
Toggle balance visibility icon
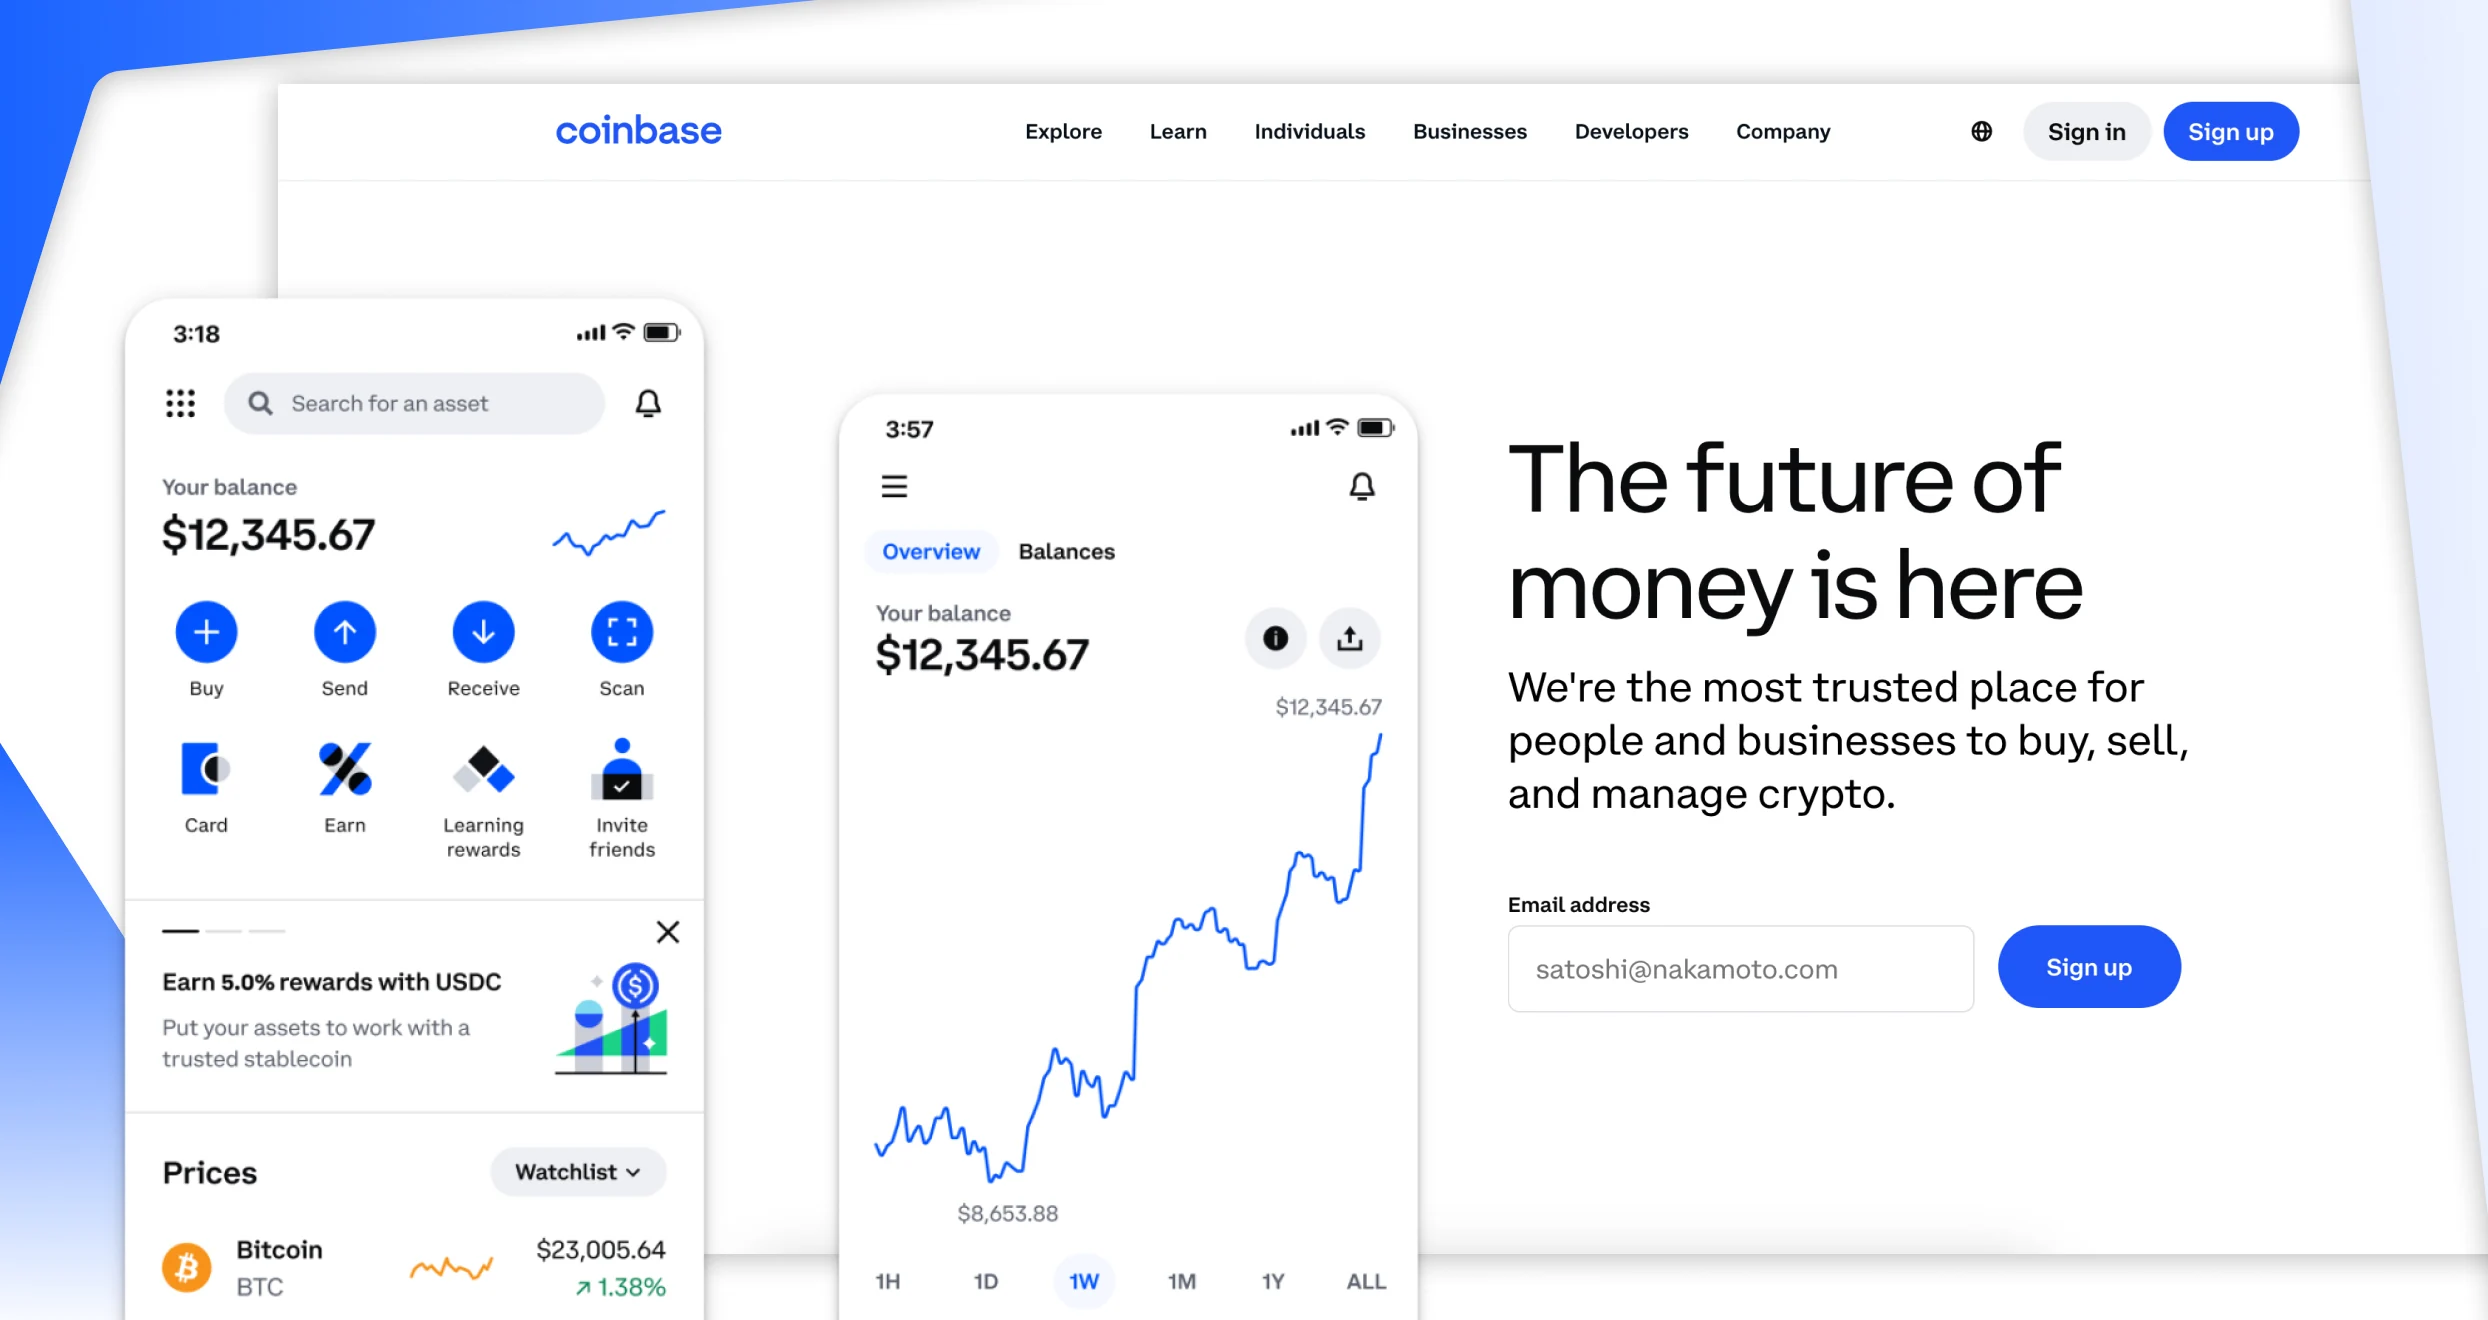[x=1275, y=640]
